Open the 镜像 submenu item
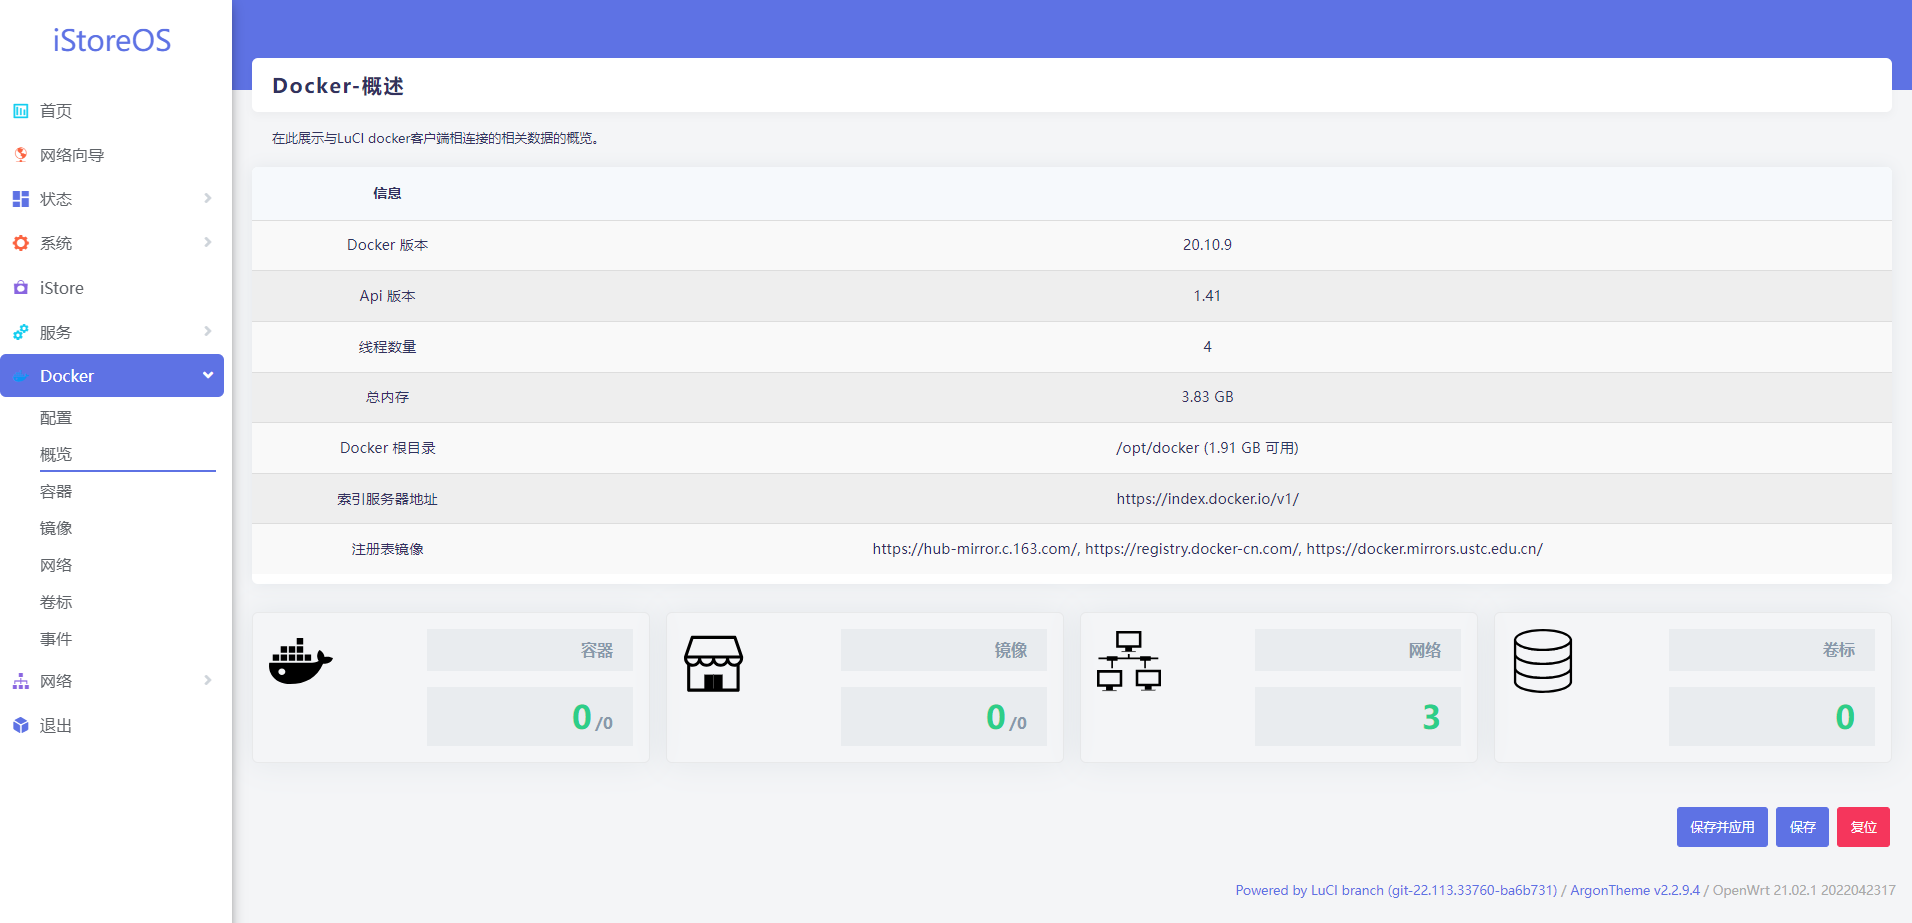 [56, 528]
